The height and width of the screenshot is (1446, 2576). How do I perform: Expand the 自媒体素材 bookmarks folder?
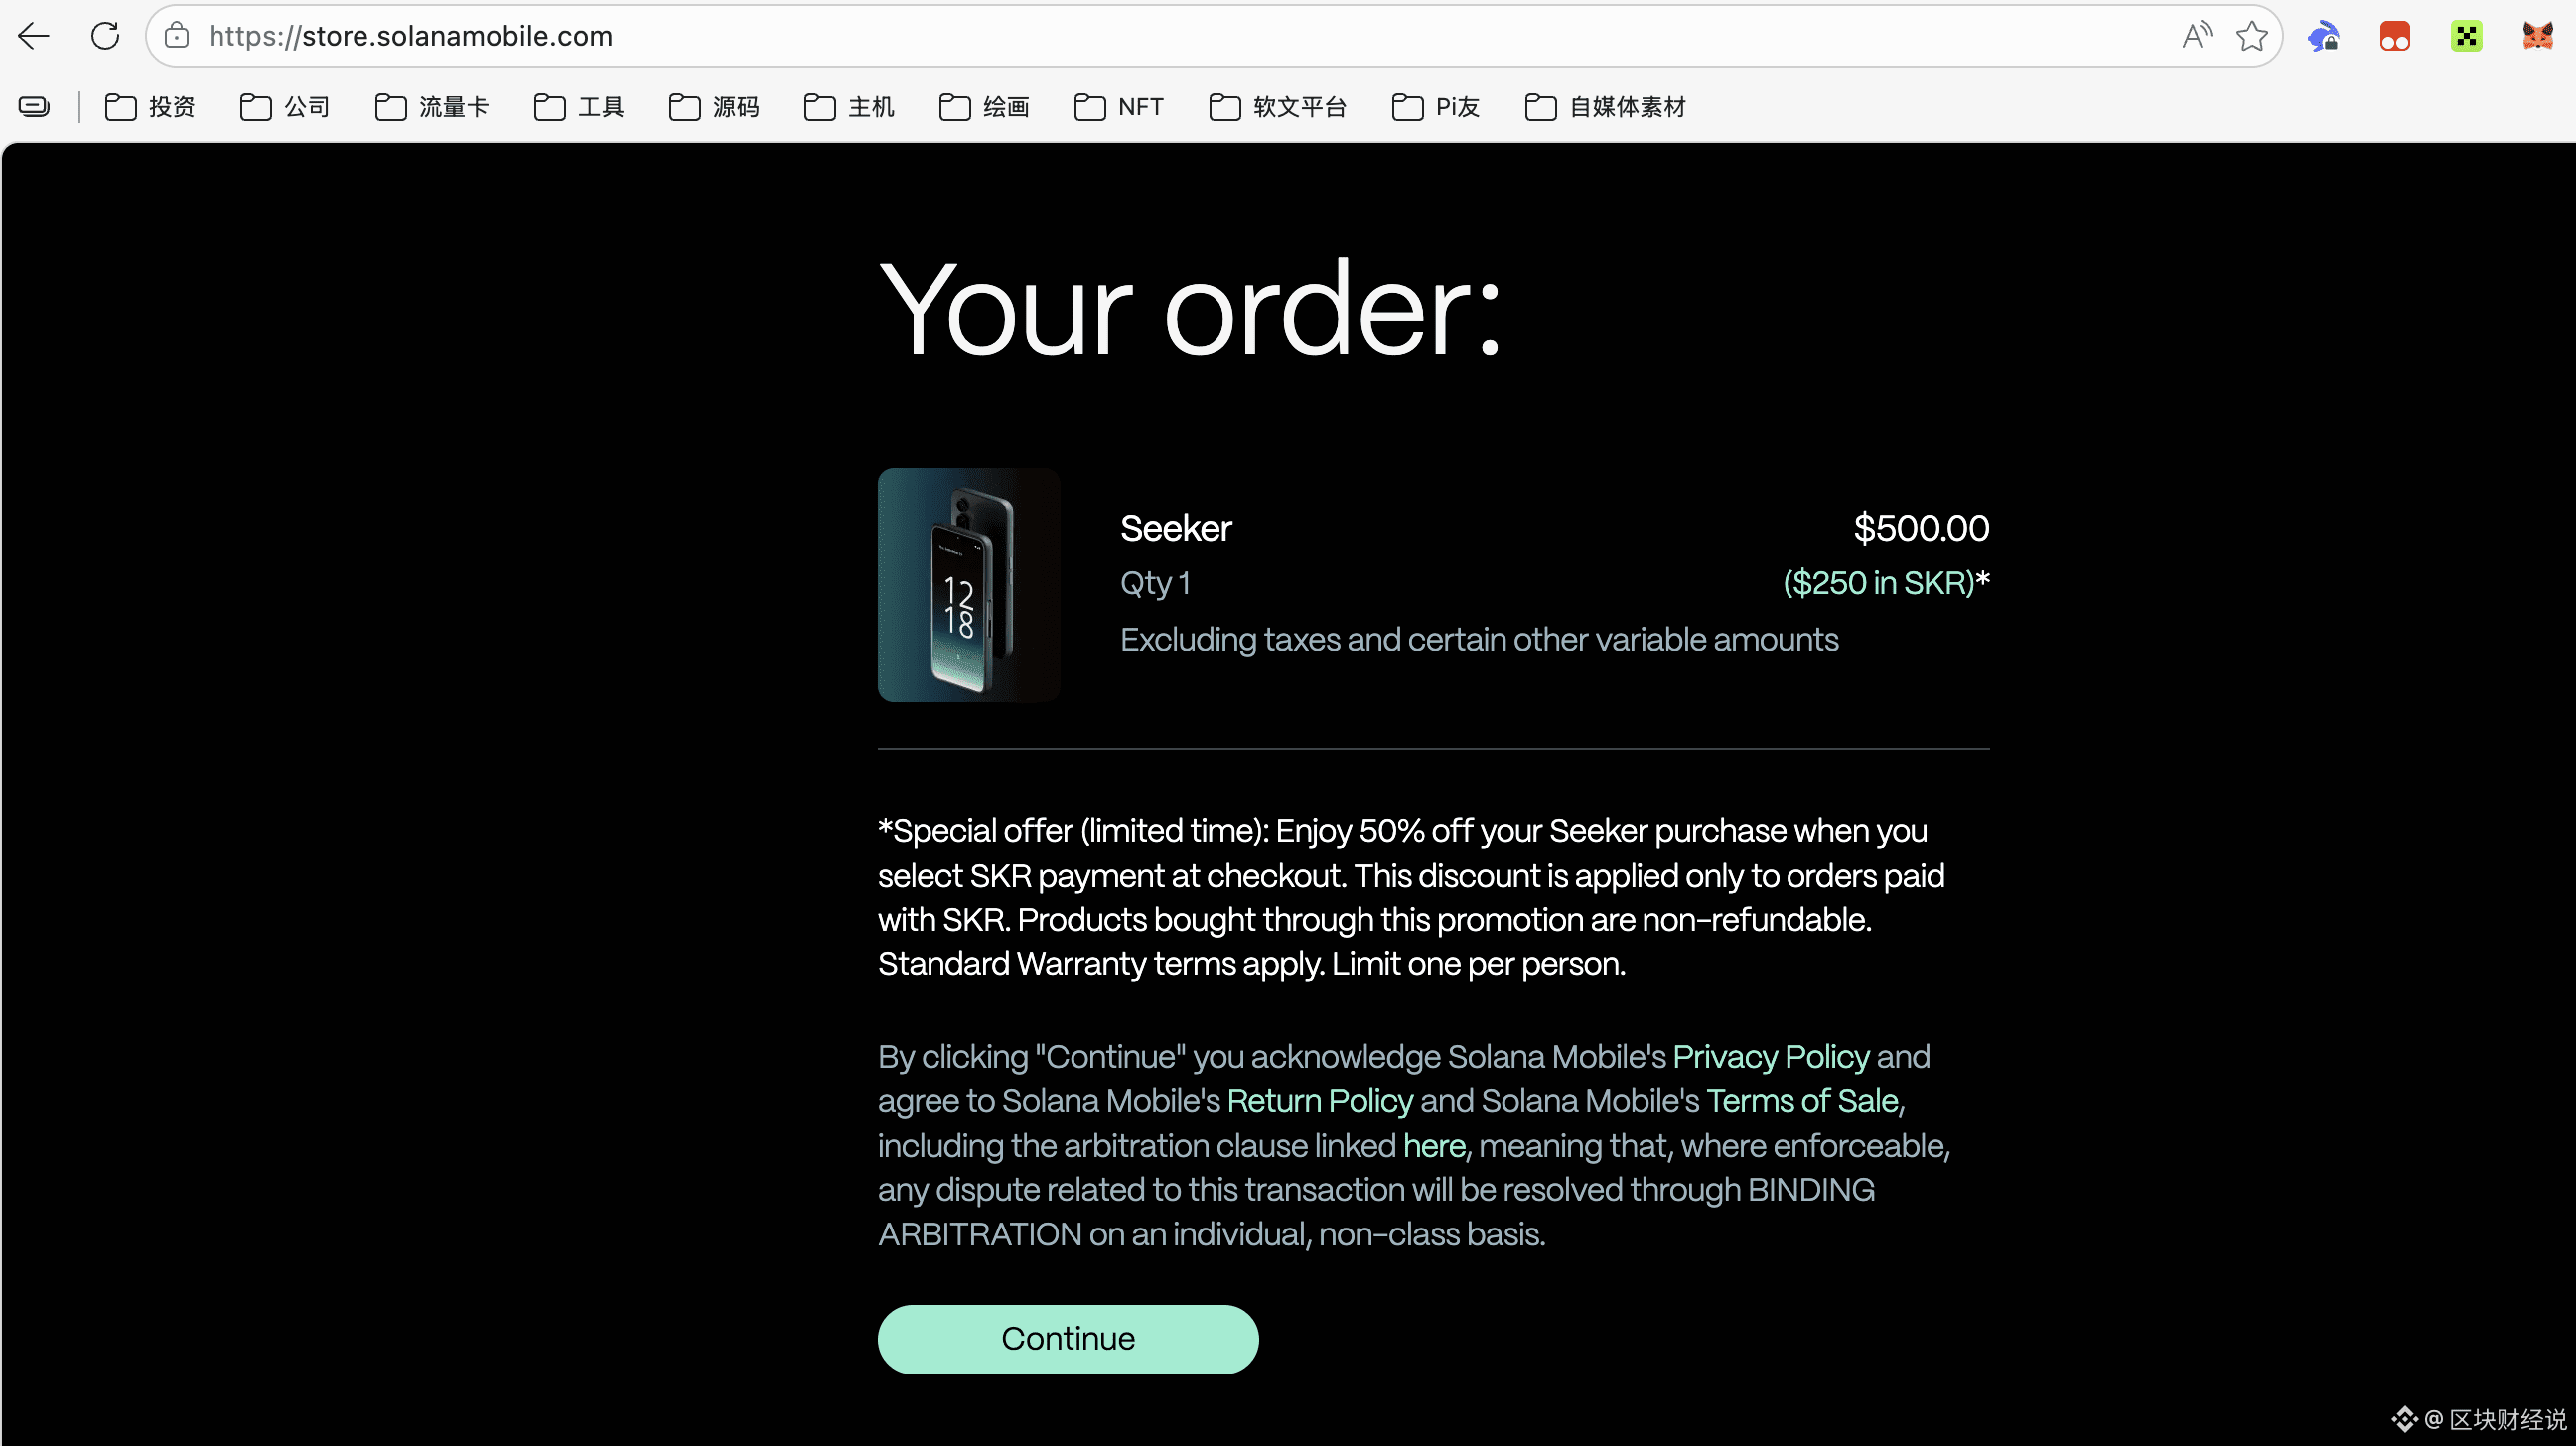[1605, 107]
